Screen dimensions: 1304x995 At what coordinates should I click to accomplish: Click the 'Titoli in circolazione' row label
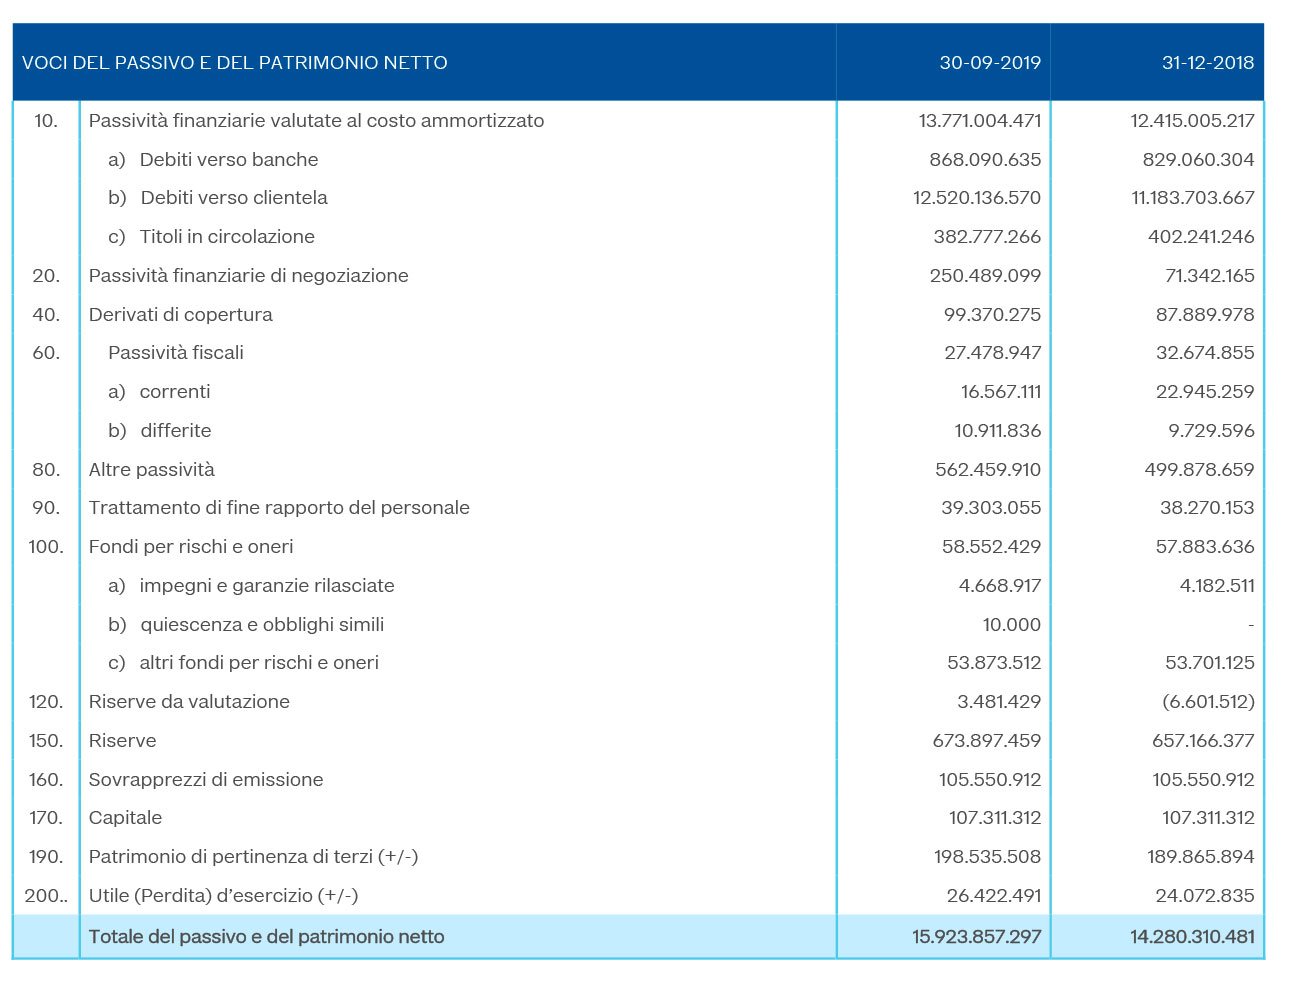coord(226,237)
